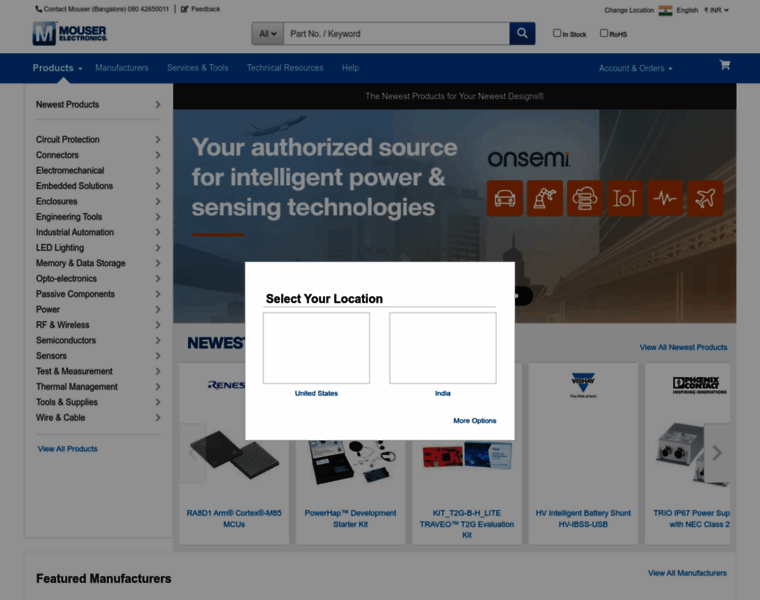Select the India flag box

443,348
